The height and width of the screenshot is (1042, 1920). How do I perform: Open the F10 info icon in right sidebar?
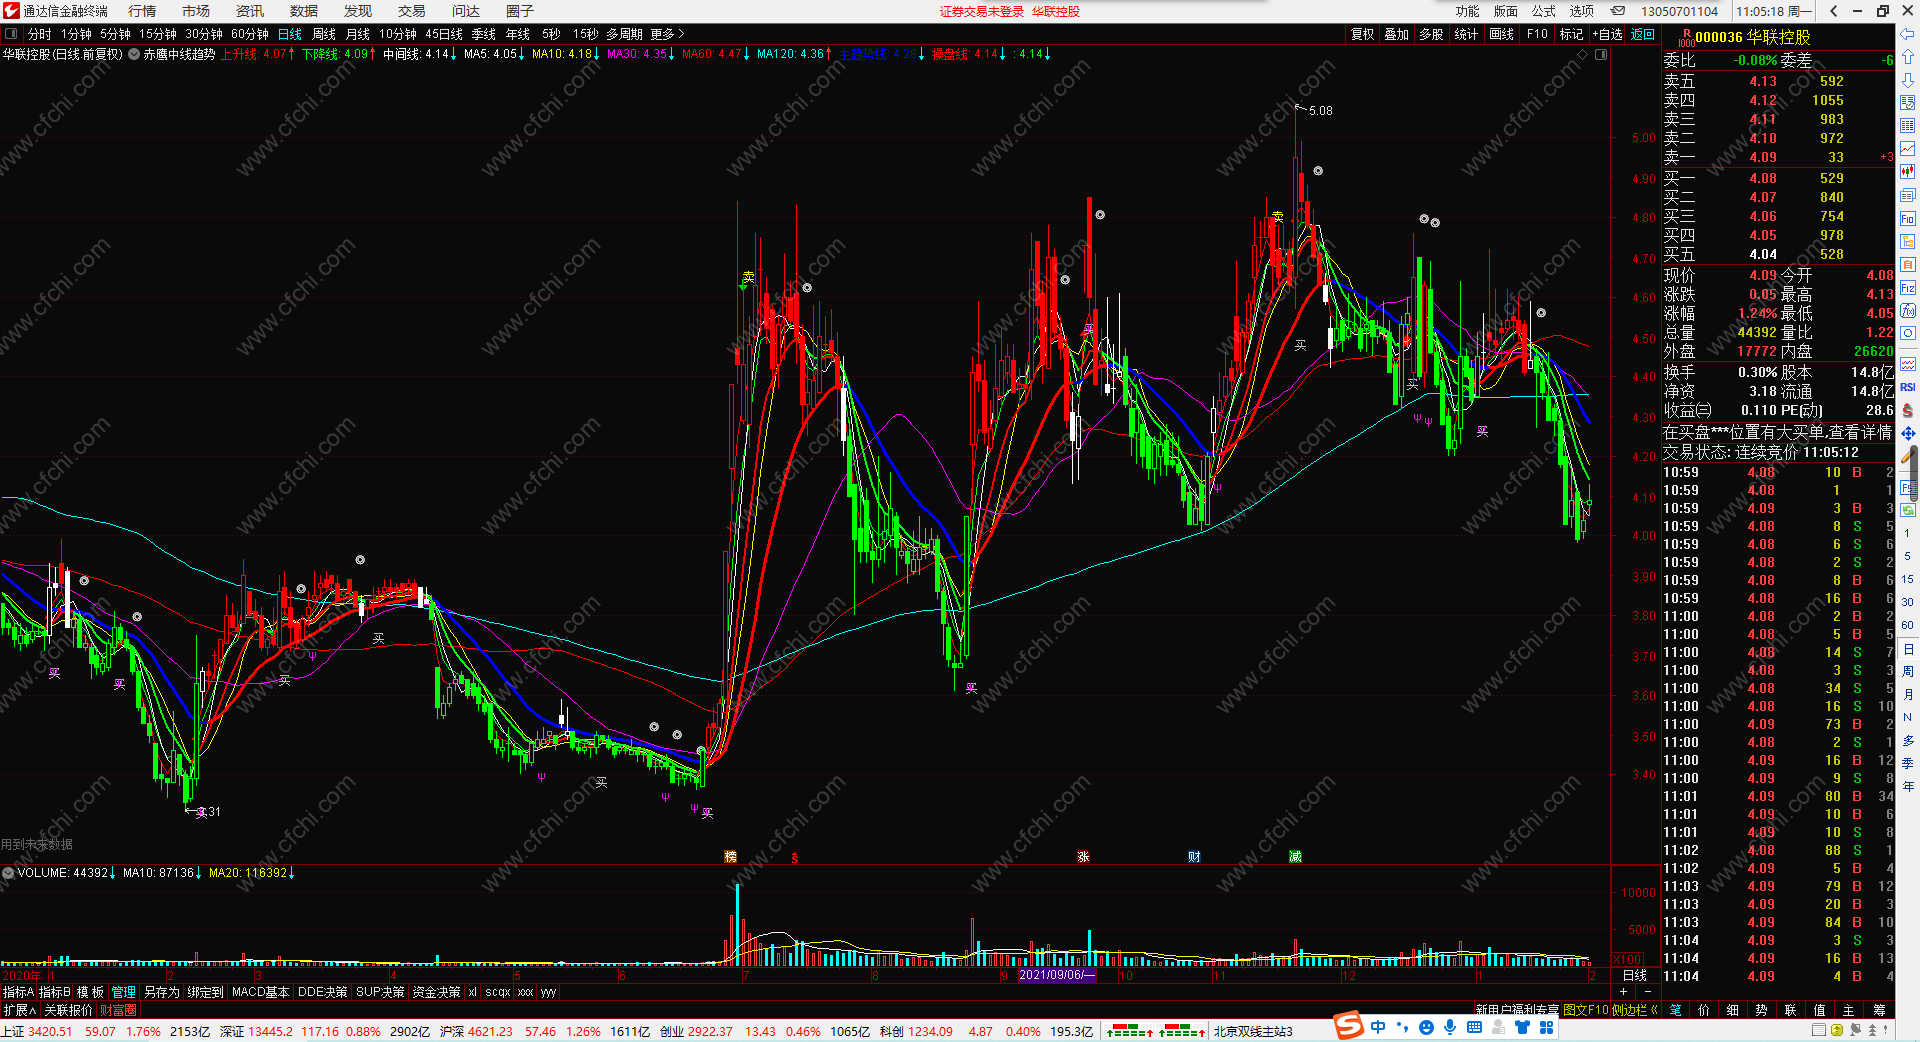click(1908, 219)
